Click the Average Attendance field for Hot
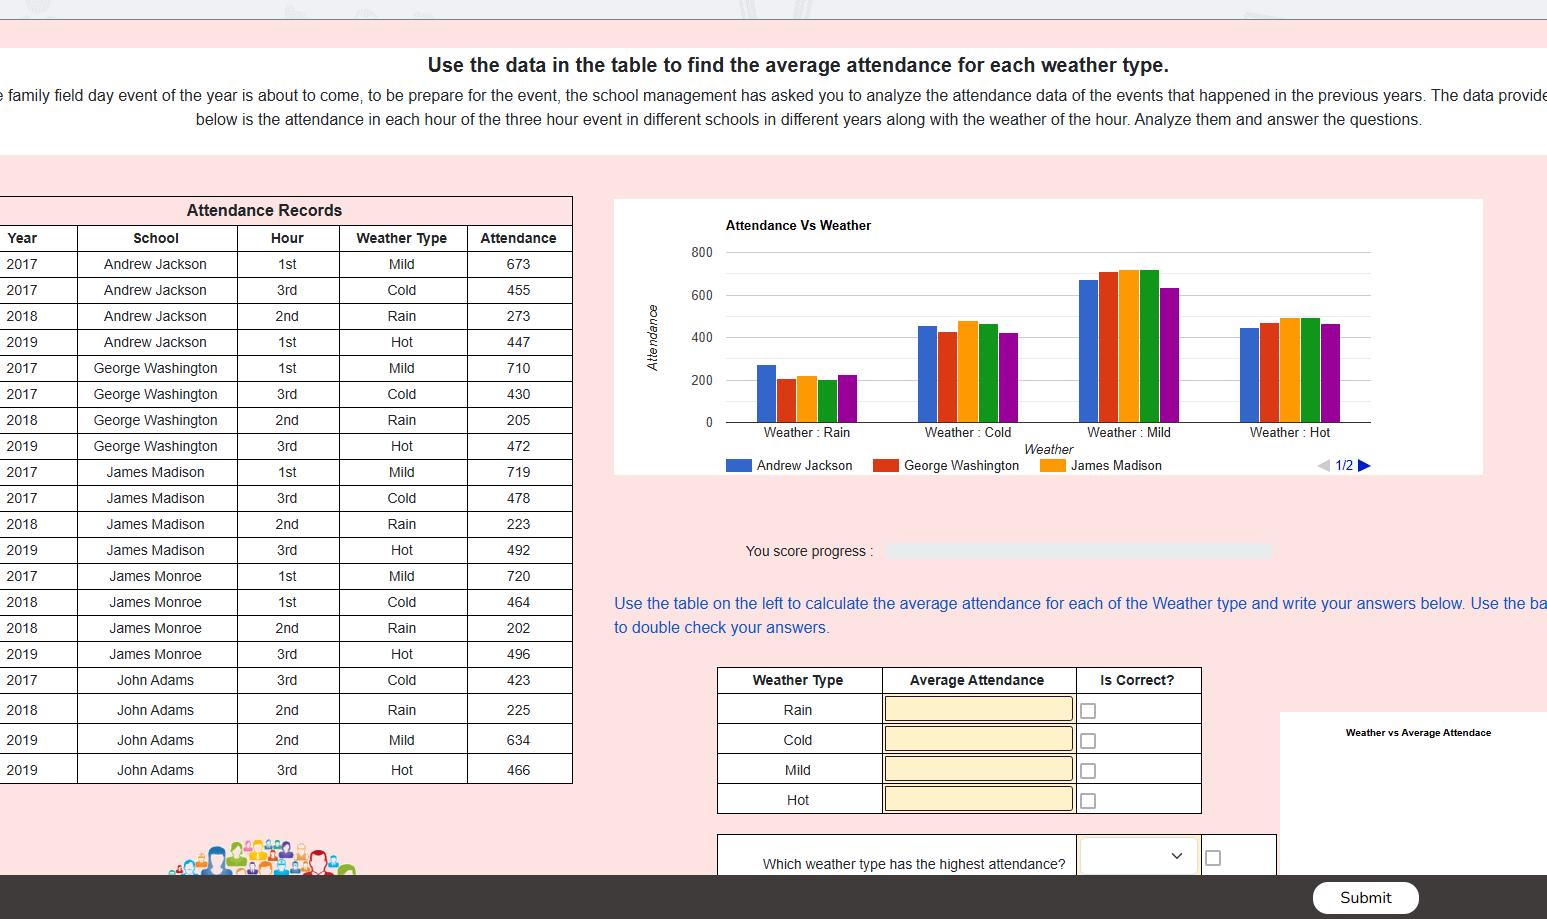Screen dimensions: 1547x919 click(x=977, y=798)
